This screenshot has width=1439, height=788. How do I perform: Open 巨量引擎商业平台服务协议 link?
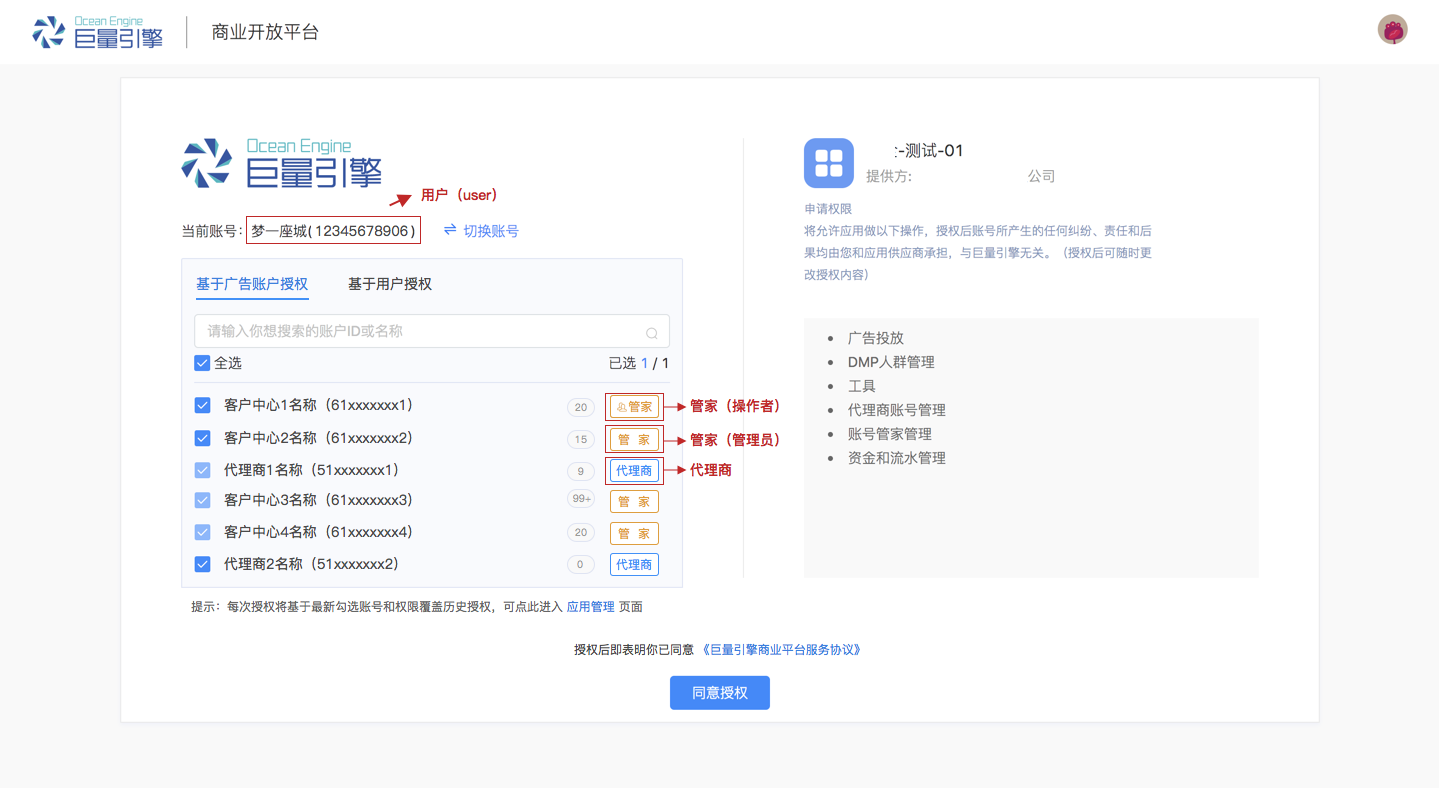pos(782,649)
